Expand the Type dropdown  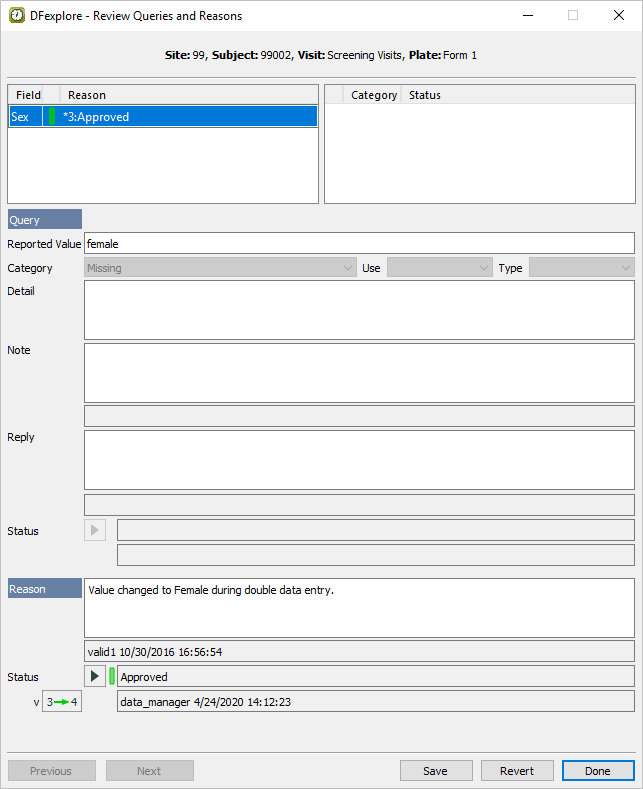[x=581, y=268]
